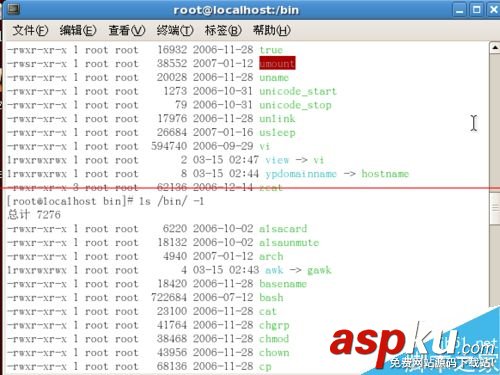Click the terminal icon in title bar
The height and width of the screenshot is (375, 500).
pos(13,9)
